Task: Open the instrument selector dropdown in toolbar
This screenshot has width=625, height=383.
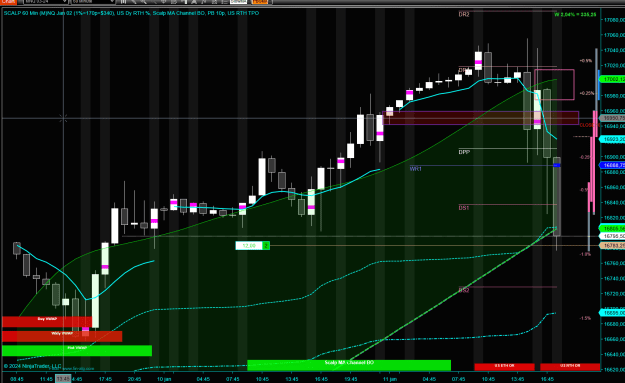Action: pyautogui.click(x=45, y=2)
